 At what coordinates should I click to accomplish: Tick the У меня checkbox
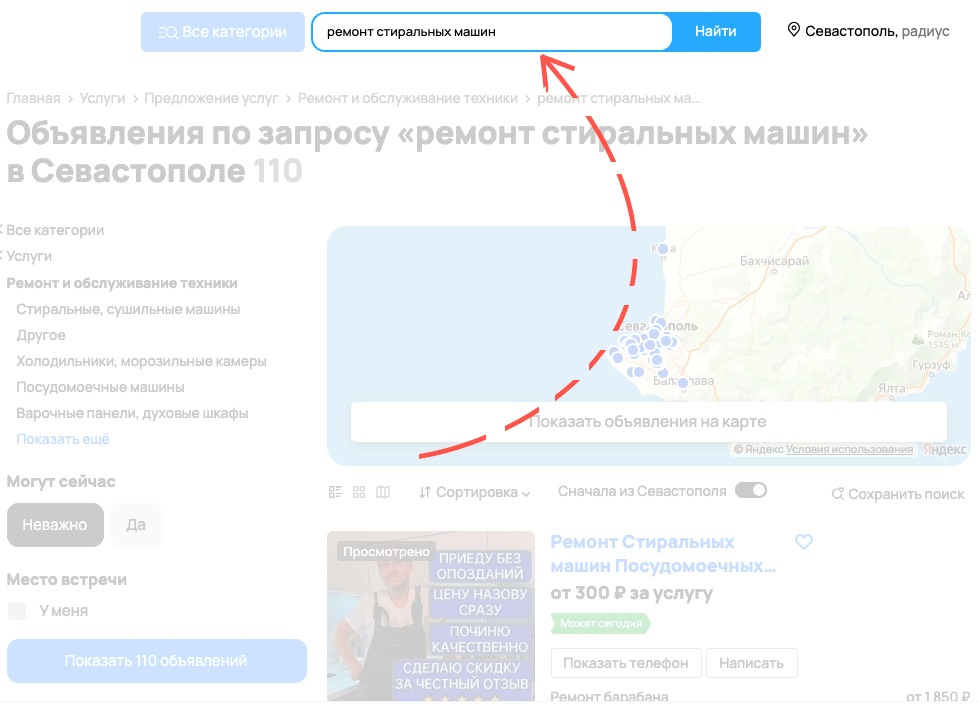click(17, 610)
